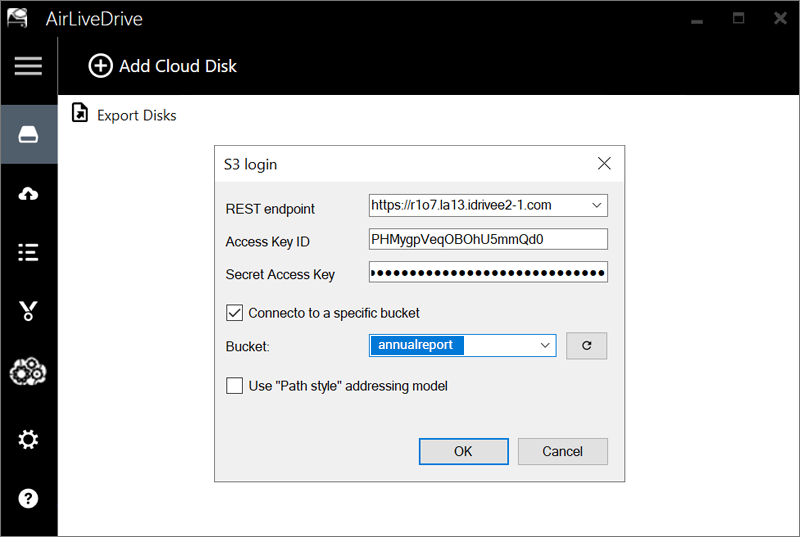
Task: Expand the Bucket dropdown arrow
Action: coord(545,345)
